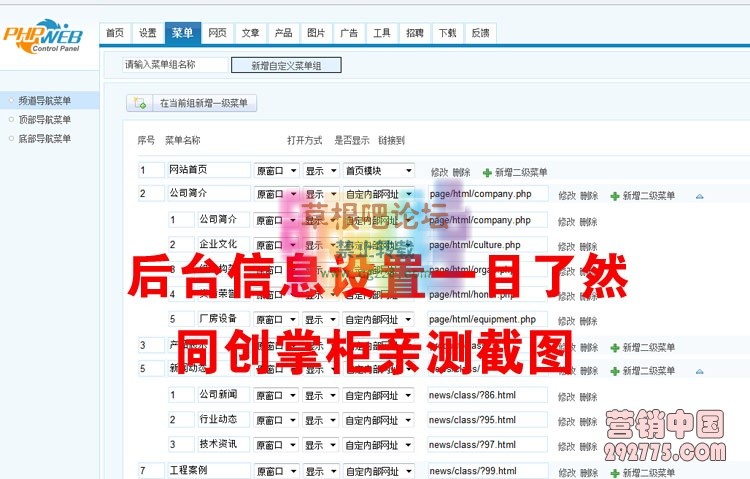
Task: Switch to the 下载 tab
Action: pos(448,33)
